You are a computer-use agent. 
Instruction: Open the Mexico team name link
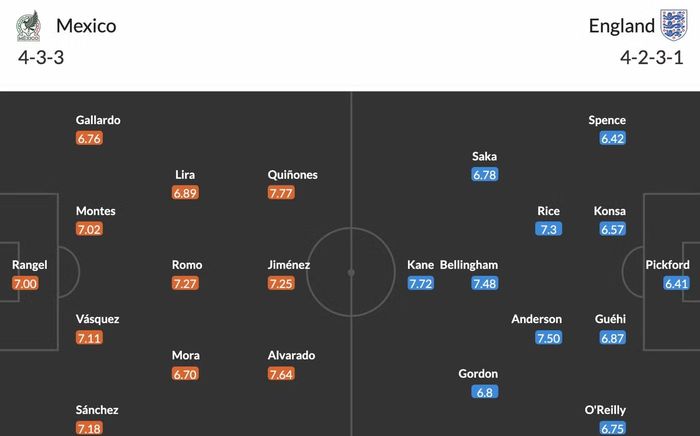tap(86, 26)
